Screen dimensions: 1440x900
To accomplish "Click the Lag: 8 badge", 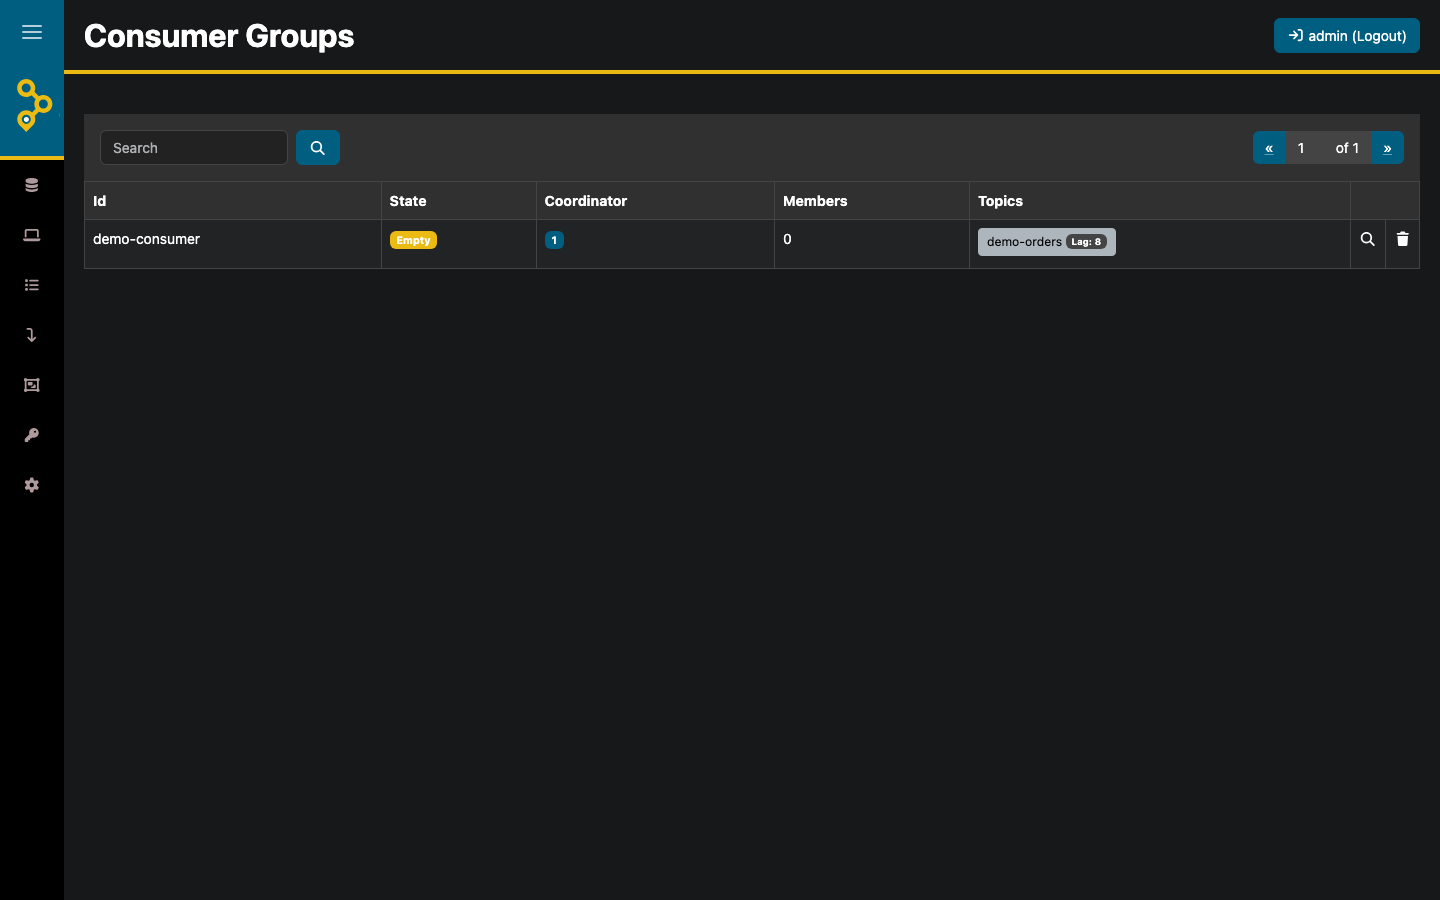I will (x=1086, y=242).
